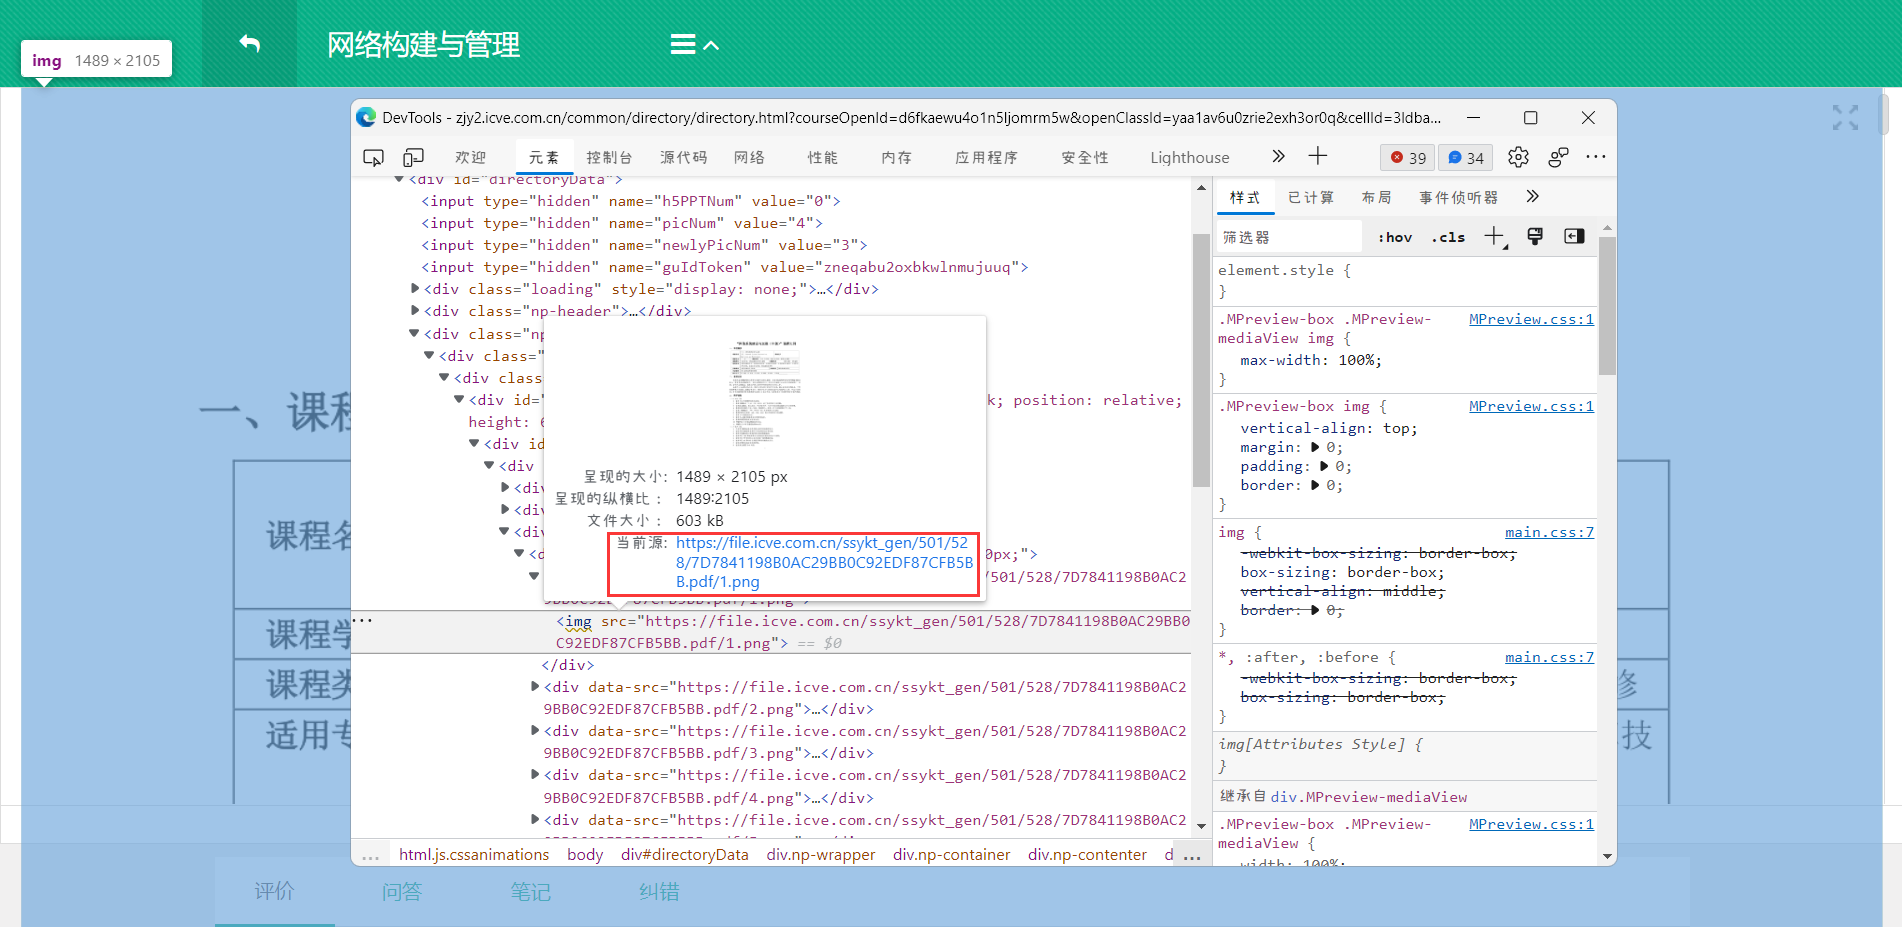
Task: Select html.js.cssanimations breadcrumb
Action: click(474, 854)
